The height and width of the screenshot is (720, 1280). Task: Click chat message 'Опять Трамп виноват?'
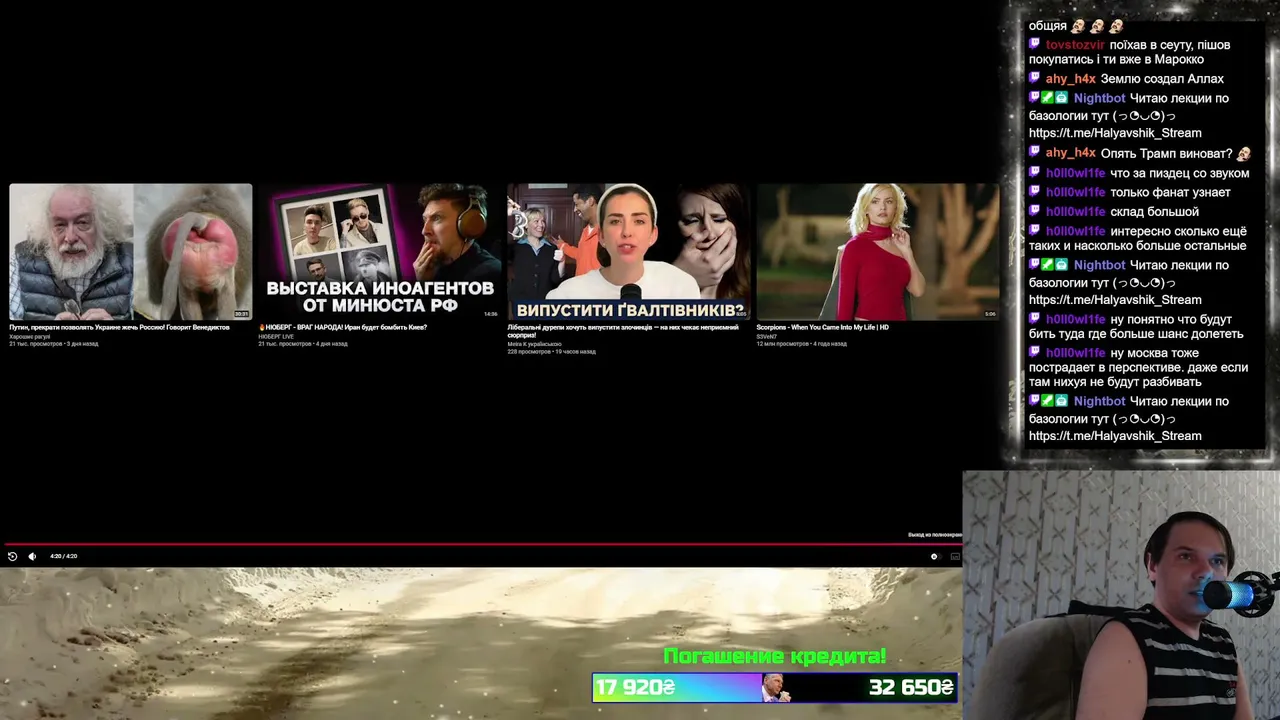tap(1166, 154)
